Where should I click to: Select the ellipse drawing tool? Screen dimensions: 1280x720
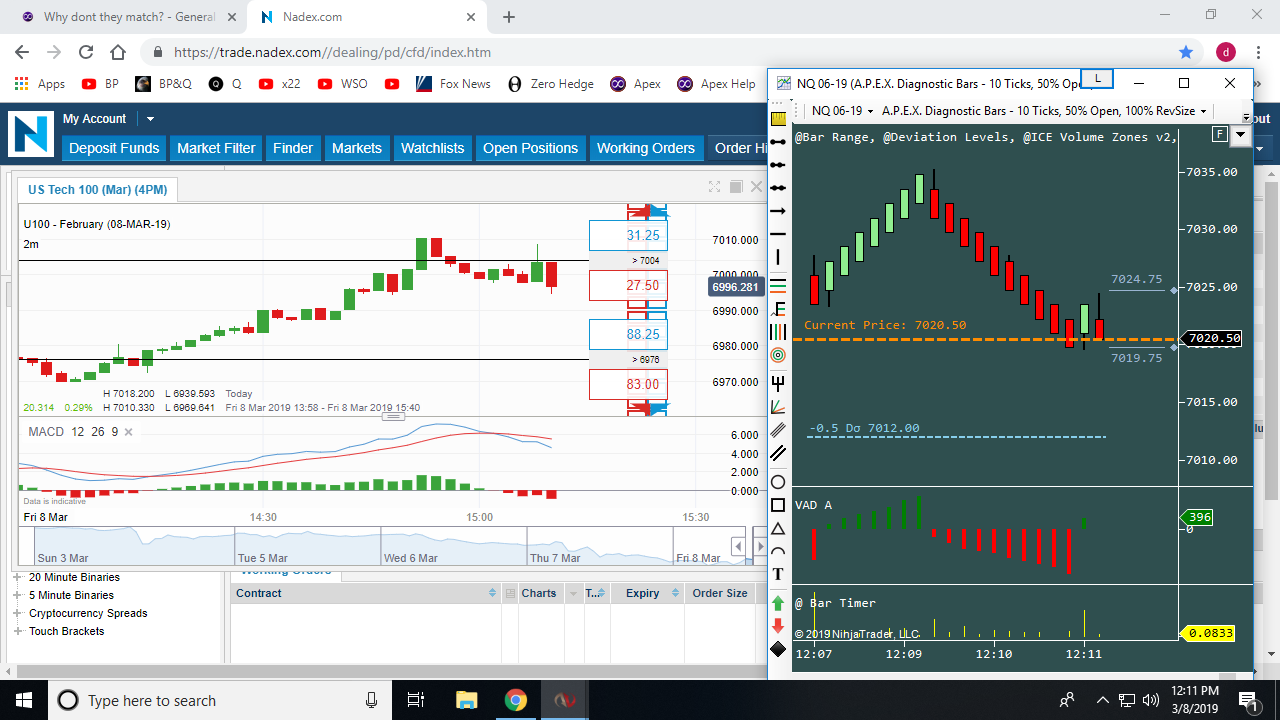(778, 482)
